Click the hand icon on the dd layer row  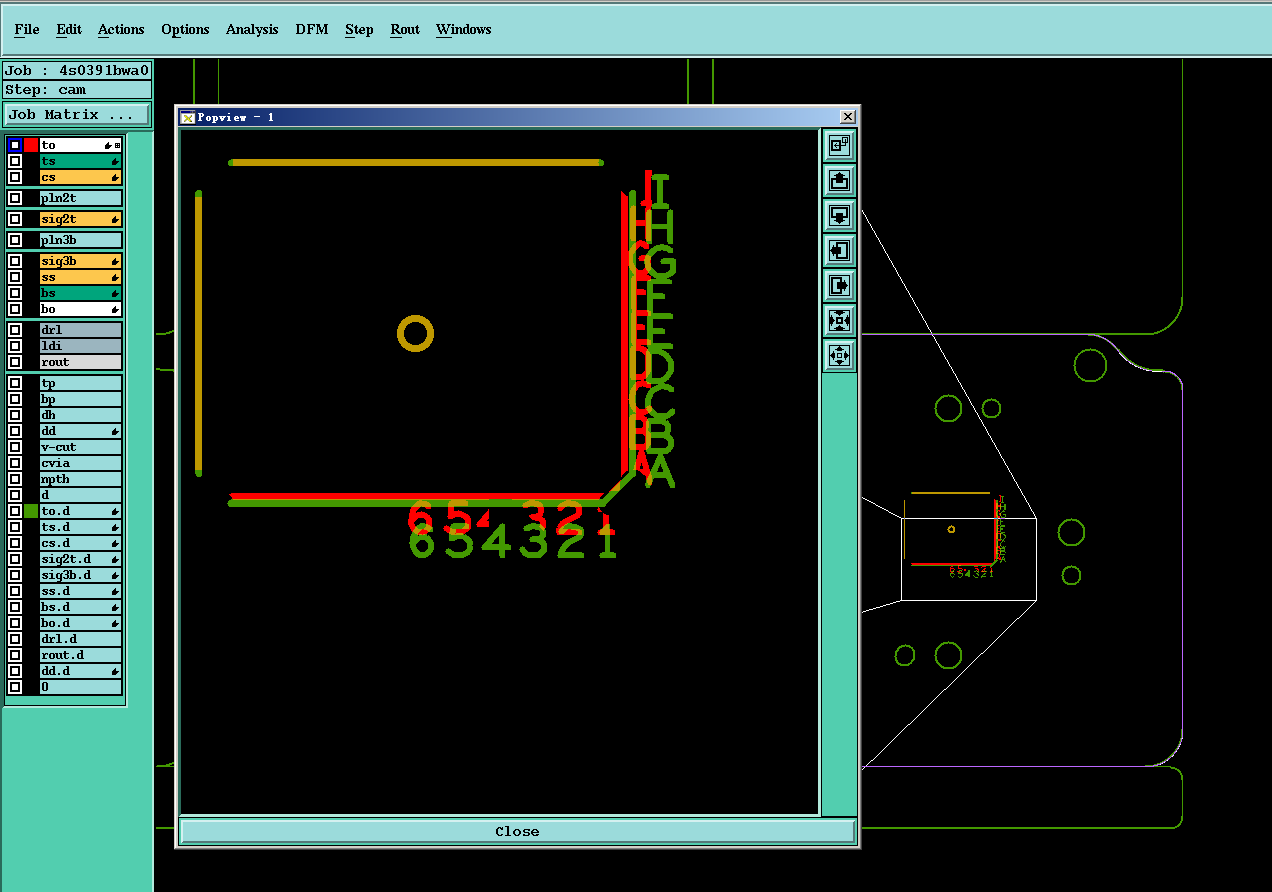coord(115,431)
